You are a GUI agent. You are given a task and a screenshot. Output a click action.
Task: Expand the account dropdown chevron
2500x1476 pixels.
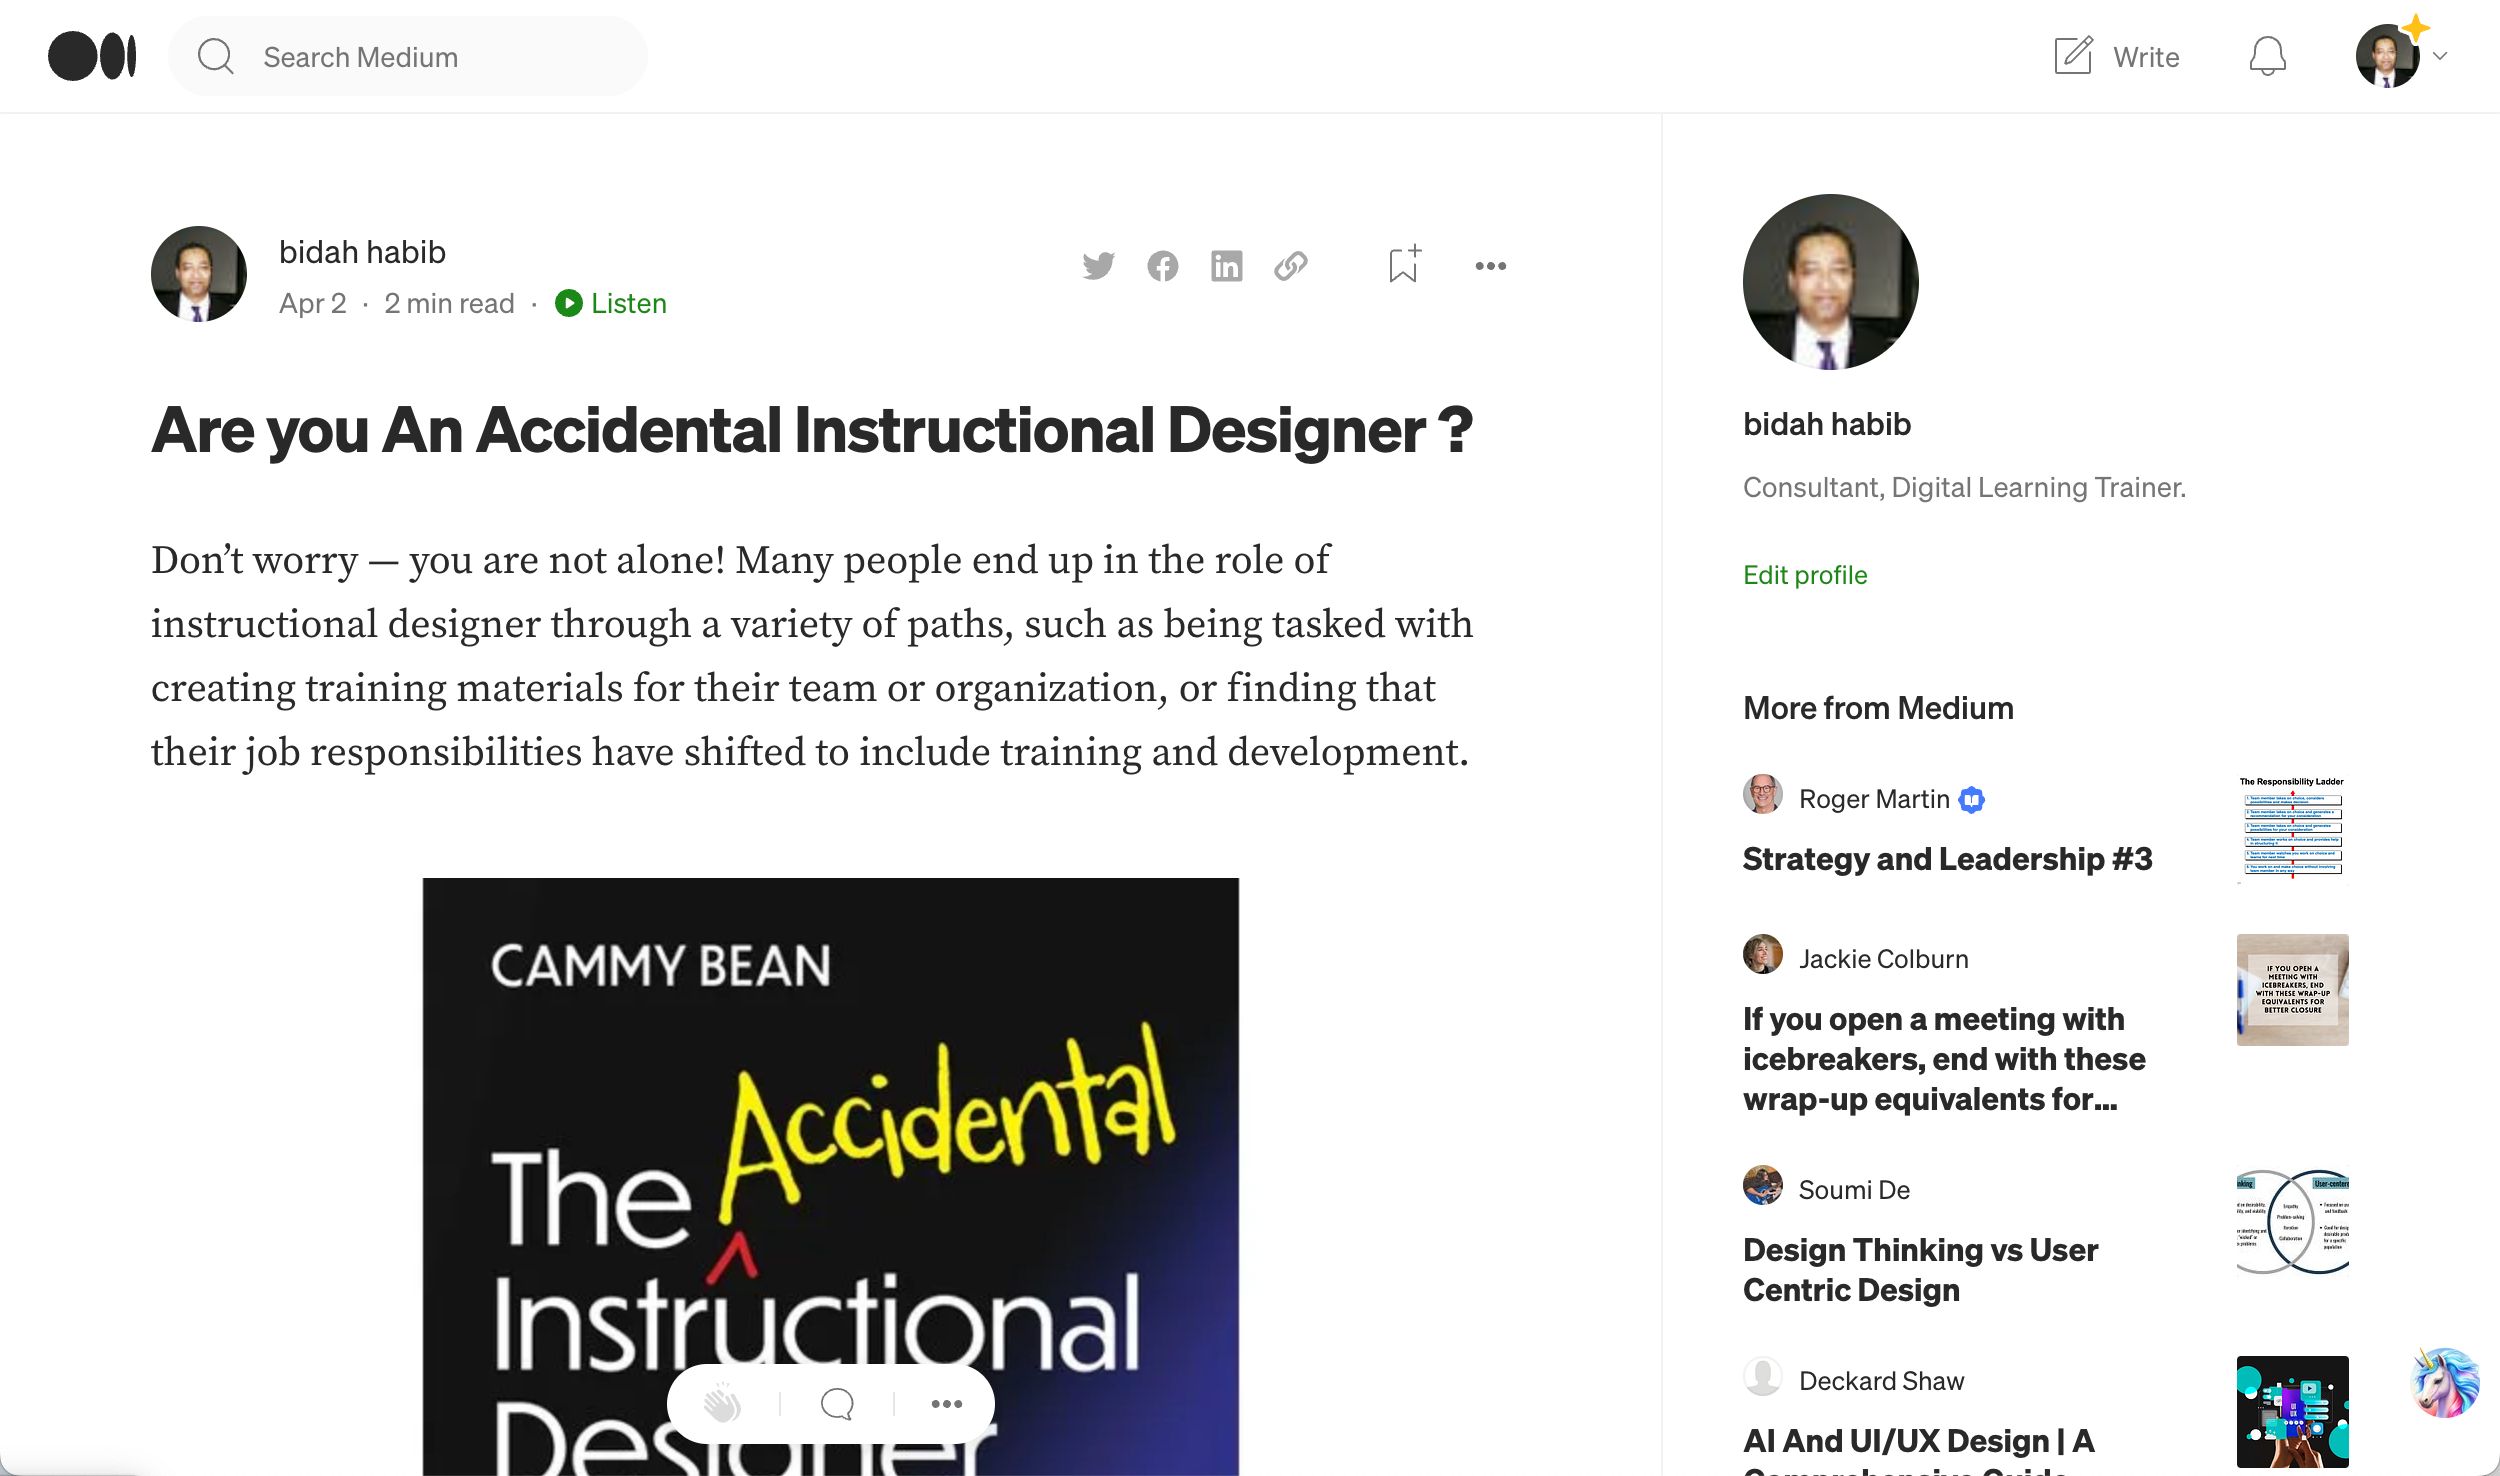2441,56
